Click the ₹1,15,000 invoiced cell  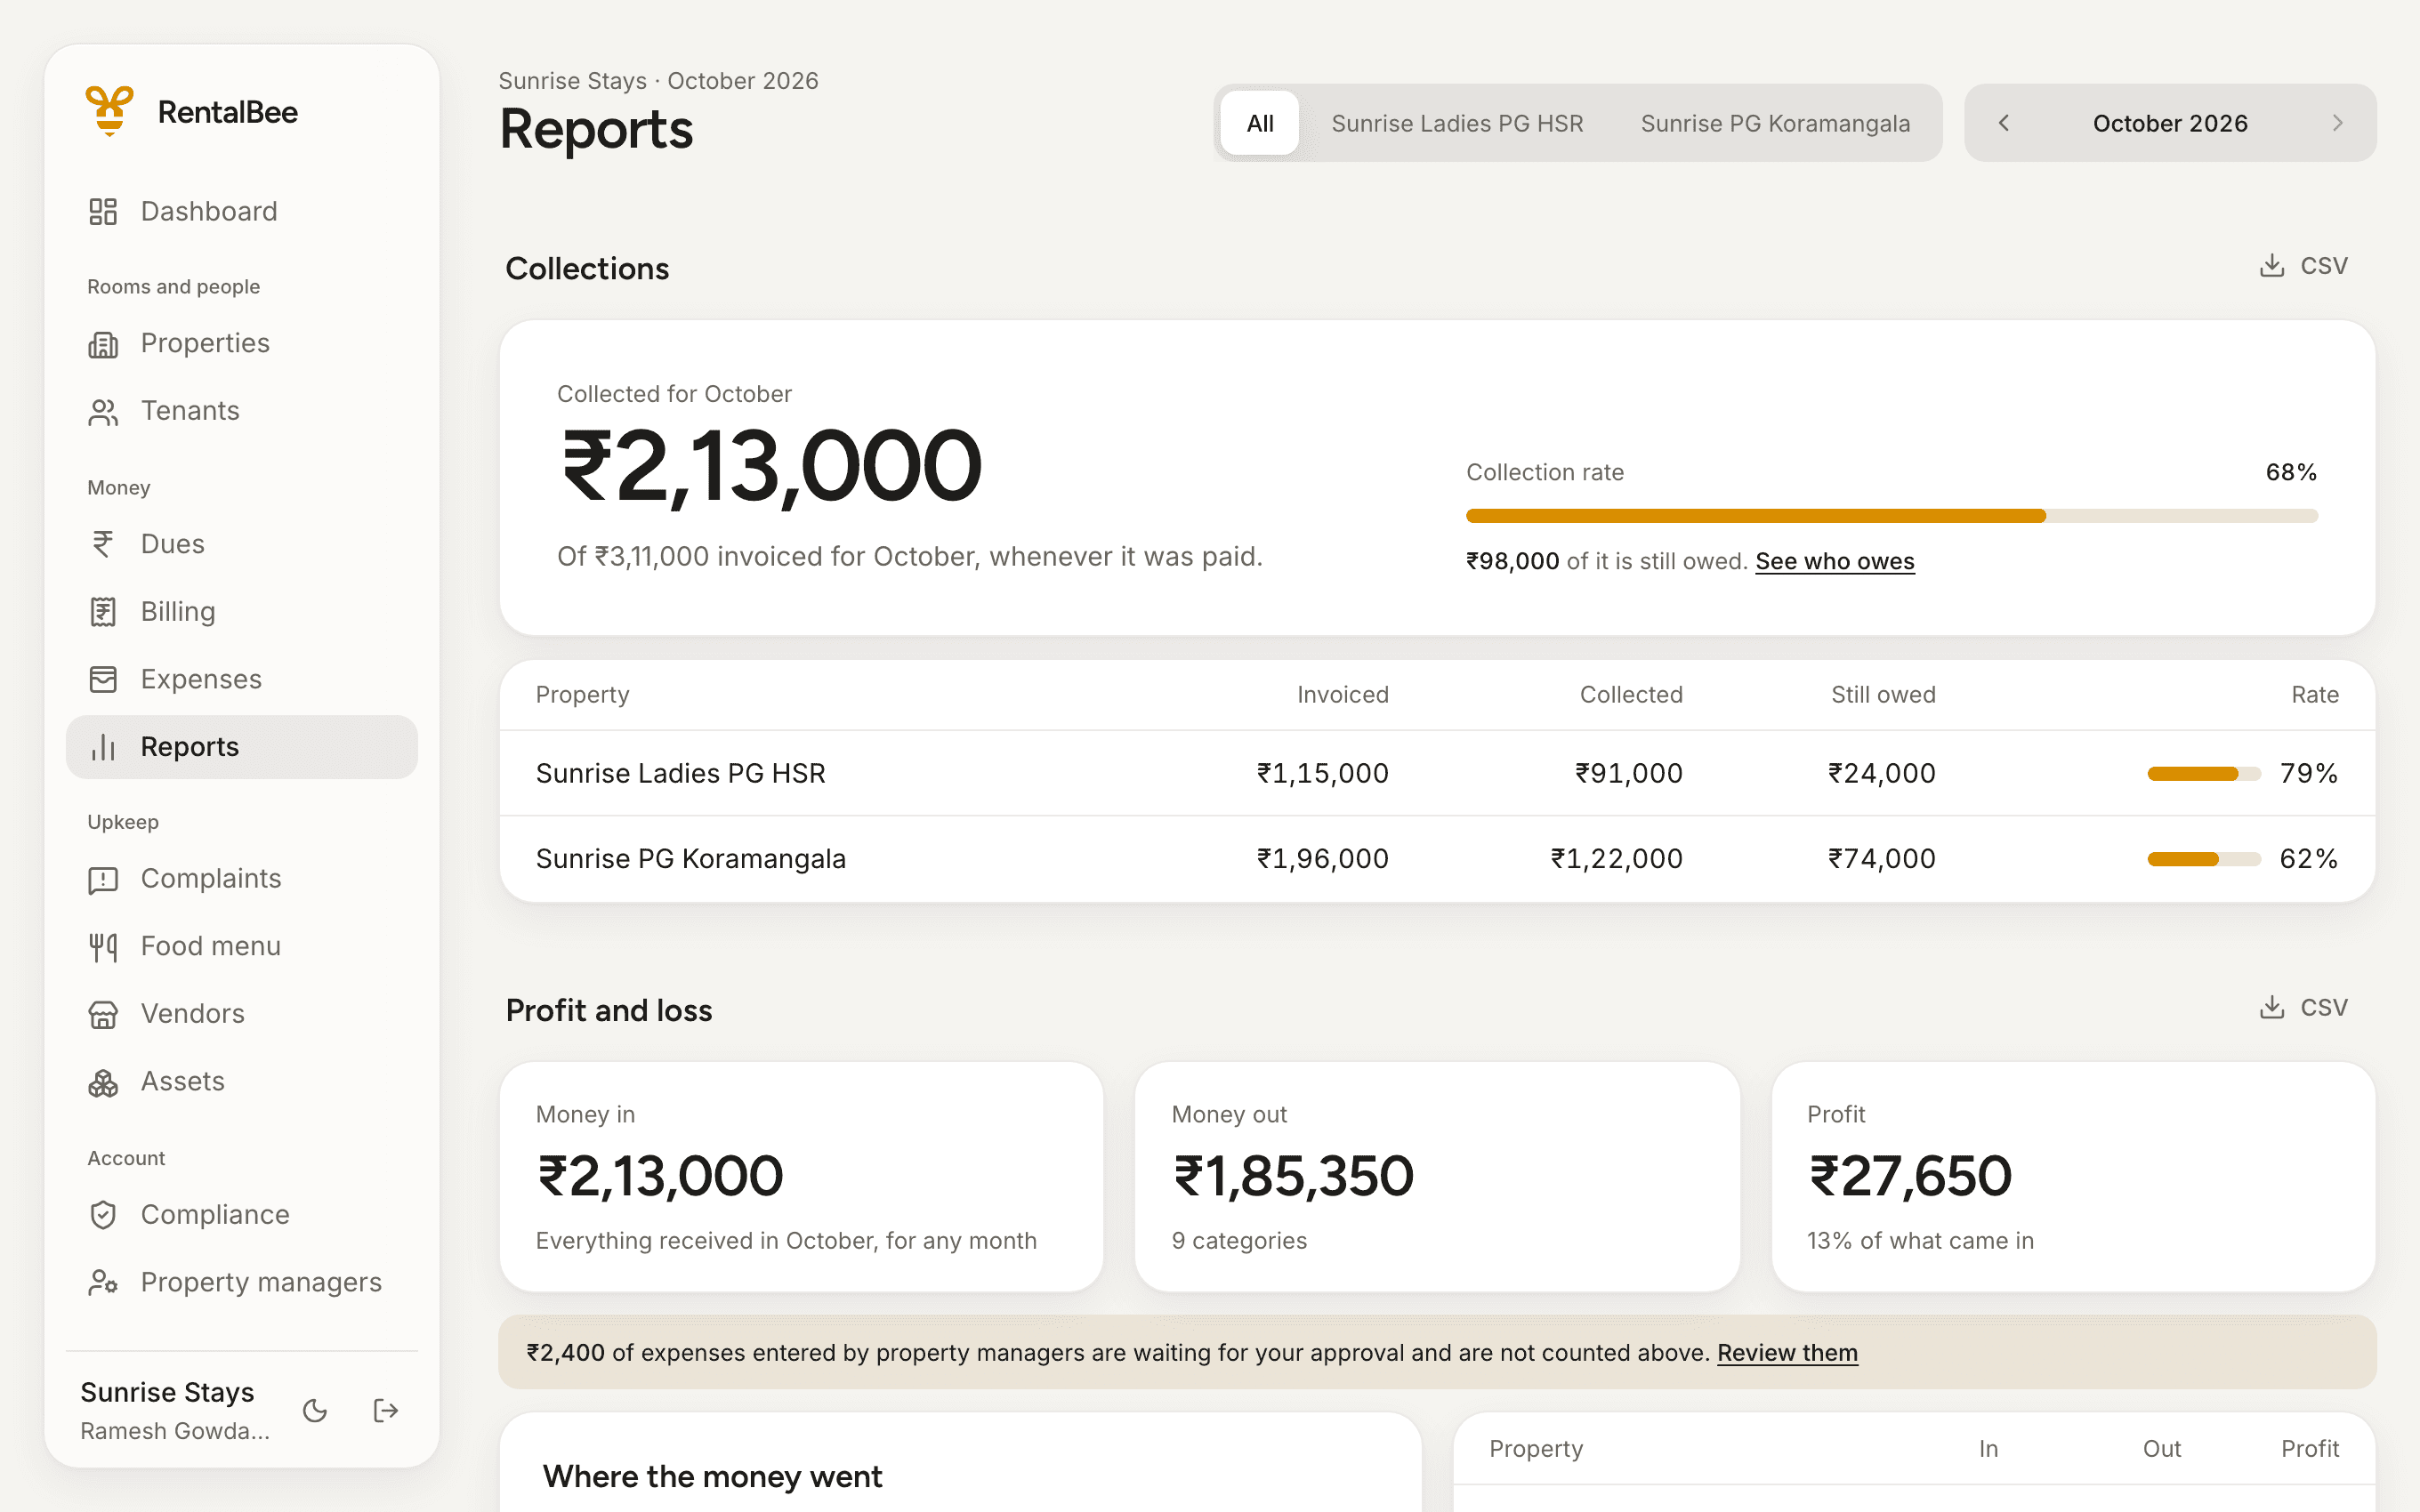point(1322,773)
